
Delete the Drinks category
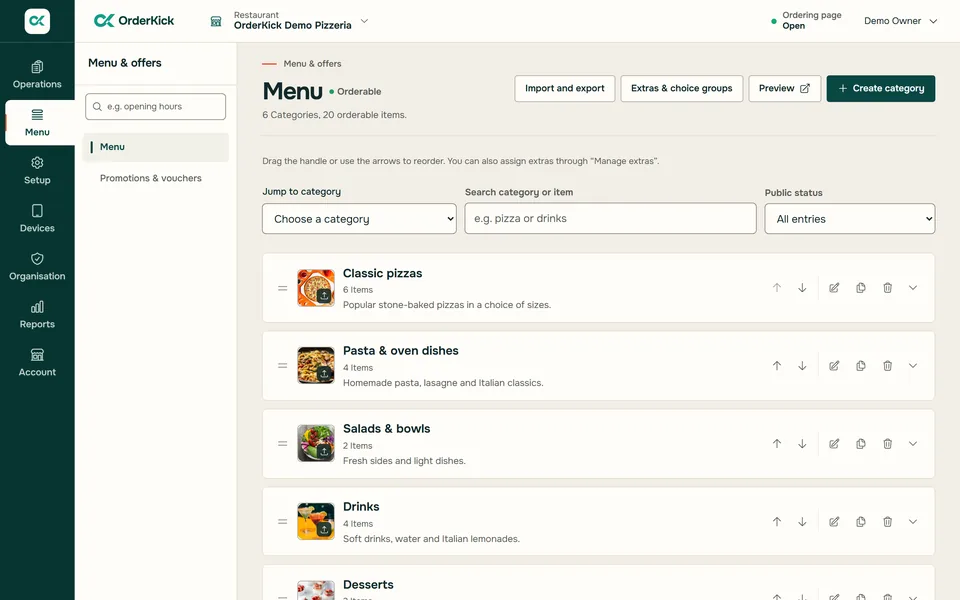(887, 522)
